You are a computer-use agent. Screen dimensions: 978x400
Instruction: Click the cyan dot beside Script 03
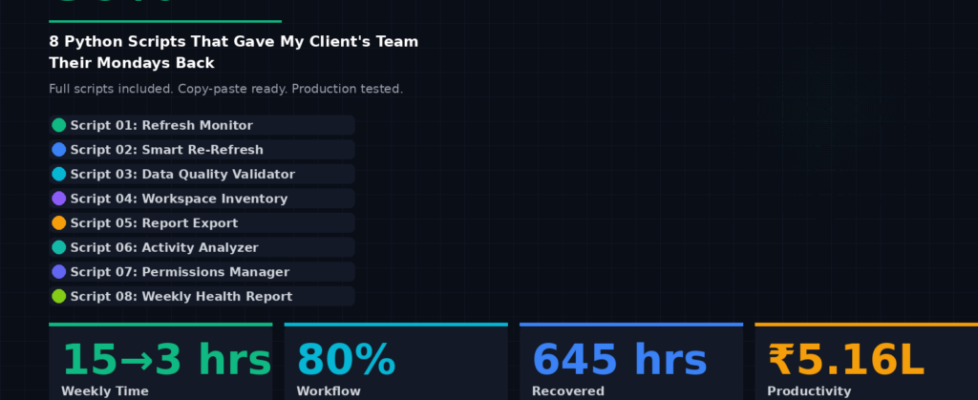(x=59, y=174)
